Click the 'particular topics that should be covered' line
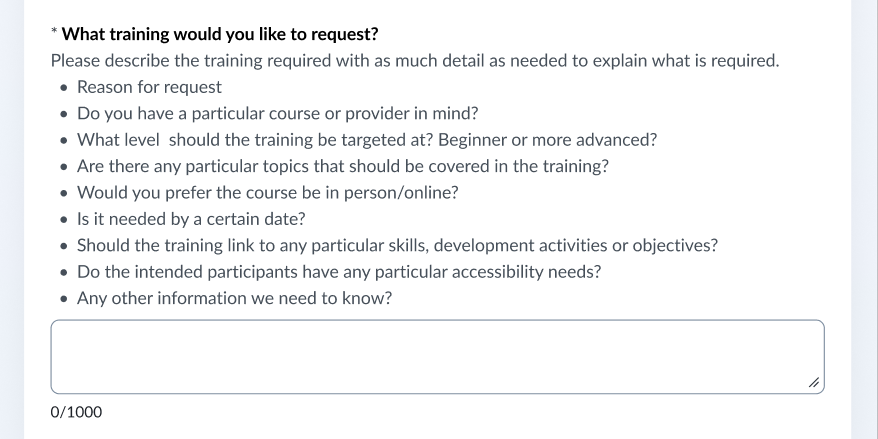Screen dimensions: 878x439 pos(342,166)
